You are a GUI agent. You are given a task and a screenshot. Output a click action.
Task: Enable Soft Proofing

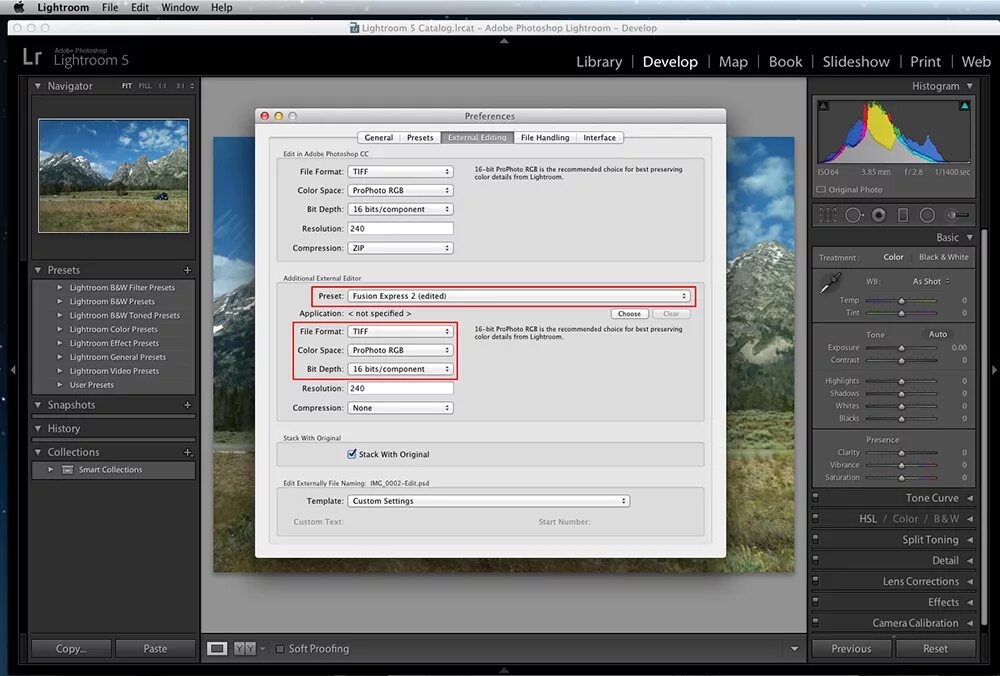pos(280,648)
